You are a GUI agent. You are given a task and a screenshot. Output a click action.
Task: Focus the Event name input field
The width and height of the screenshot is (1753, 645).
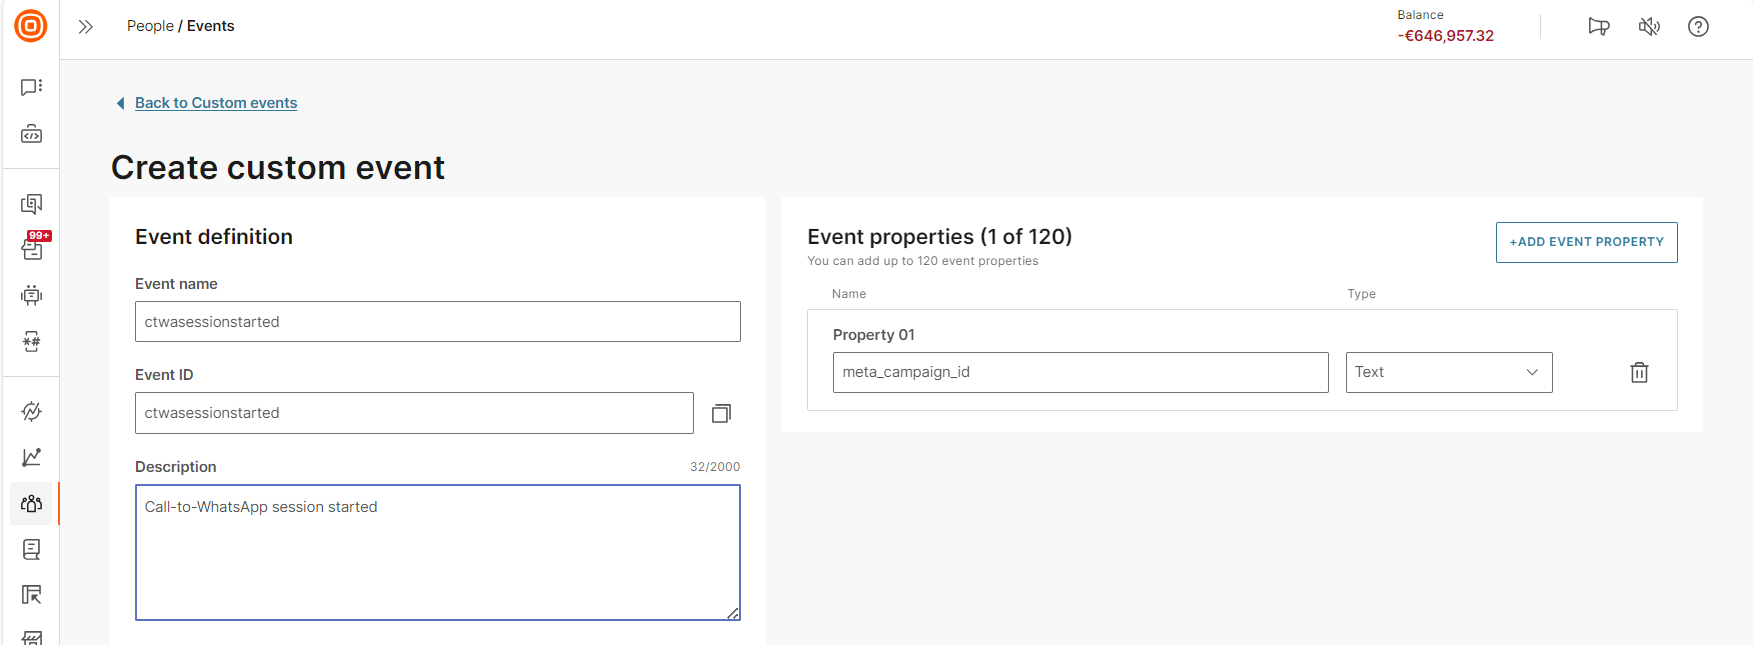(438, 322)
